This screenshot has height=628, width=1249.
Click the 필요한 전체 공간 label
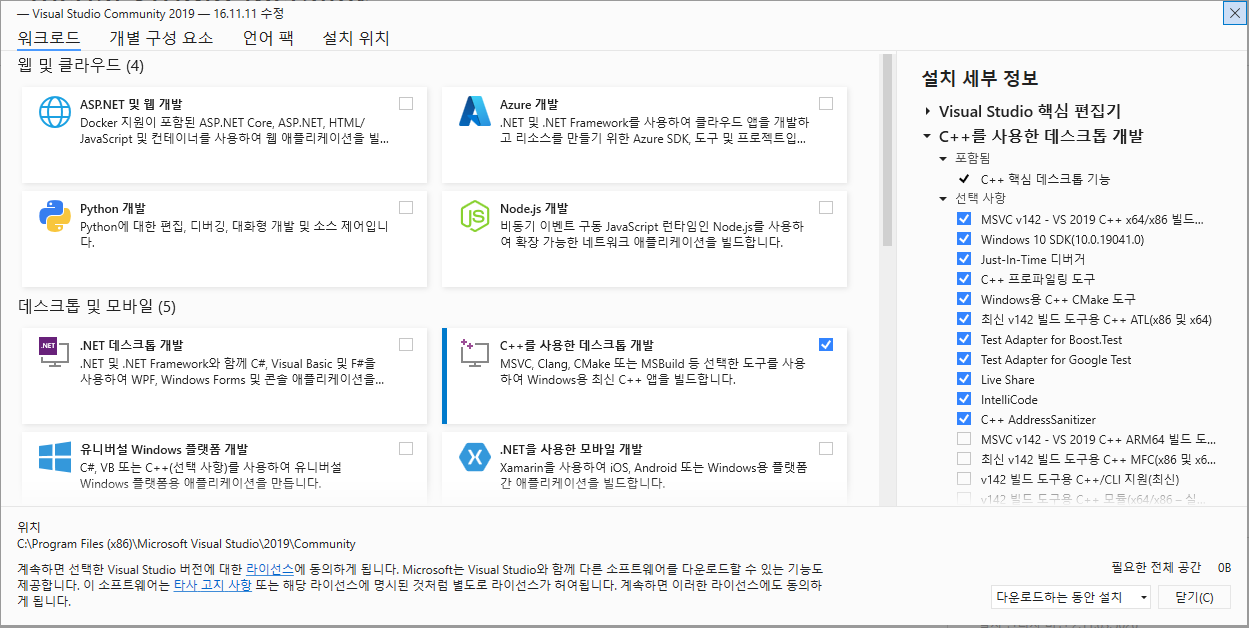click(1156, 567)
